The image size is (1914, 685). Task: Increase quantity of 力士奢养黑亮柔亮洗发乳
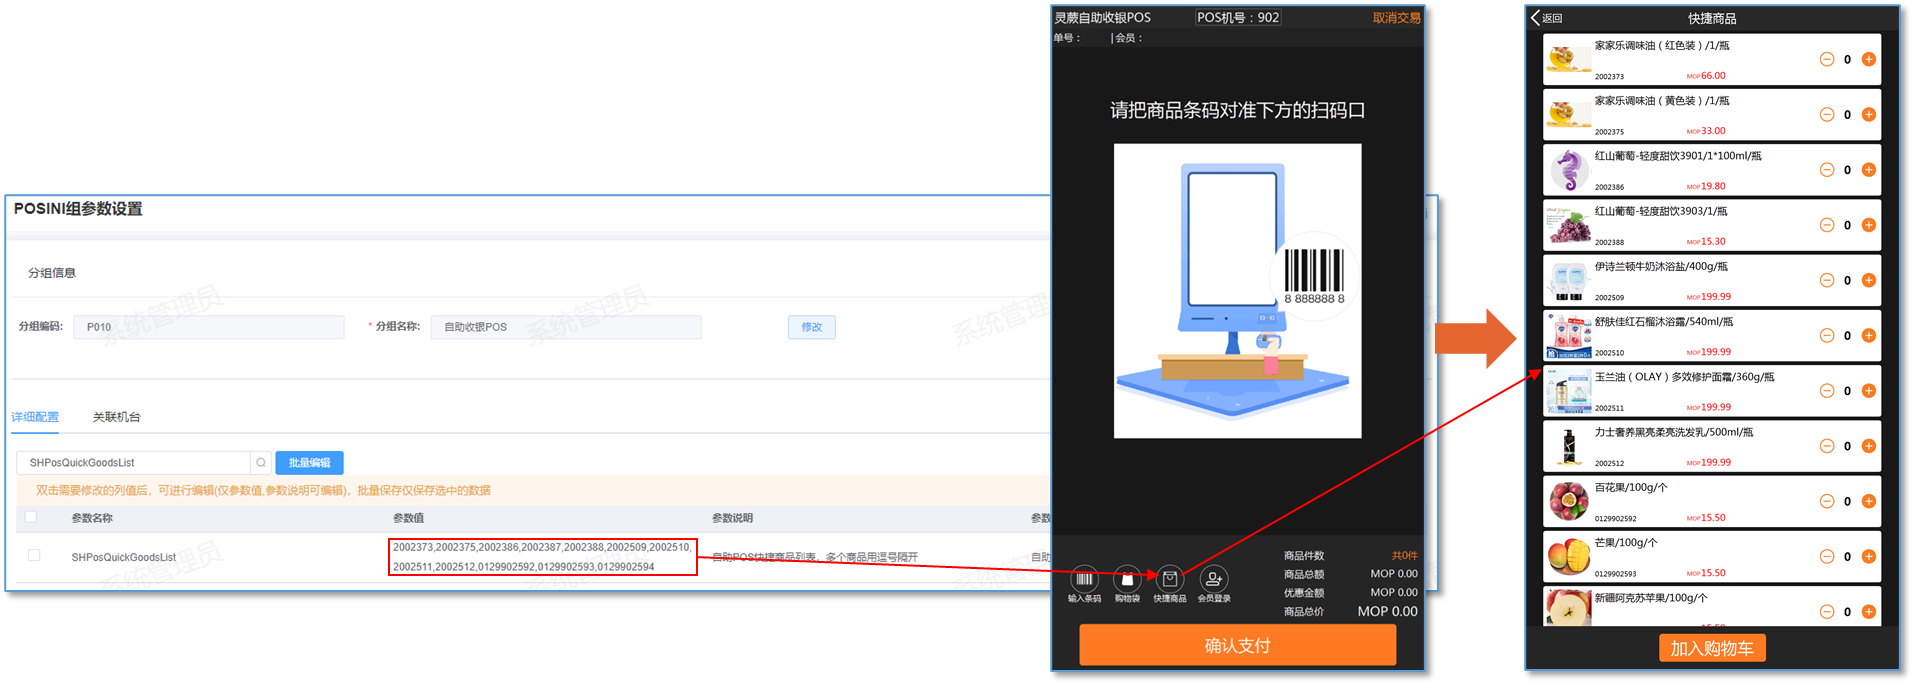(1868, 446)
